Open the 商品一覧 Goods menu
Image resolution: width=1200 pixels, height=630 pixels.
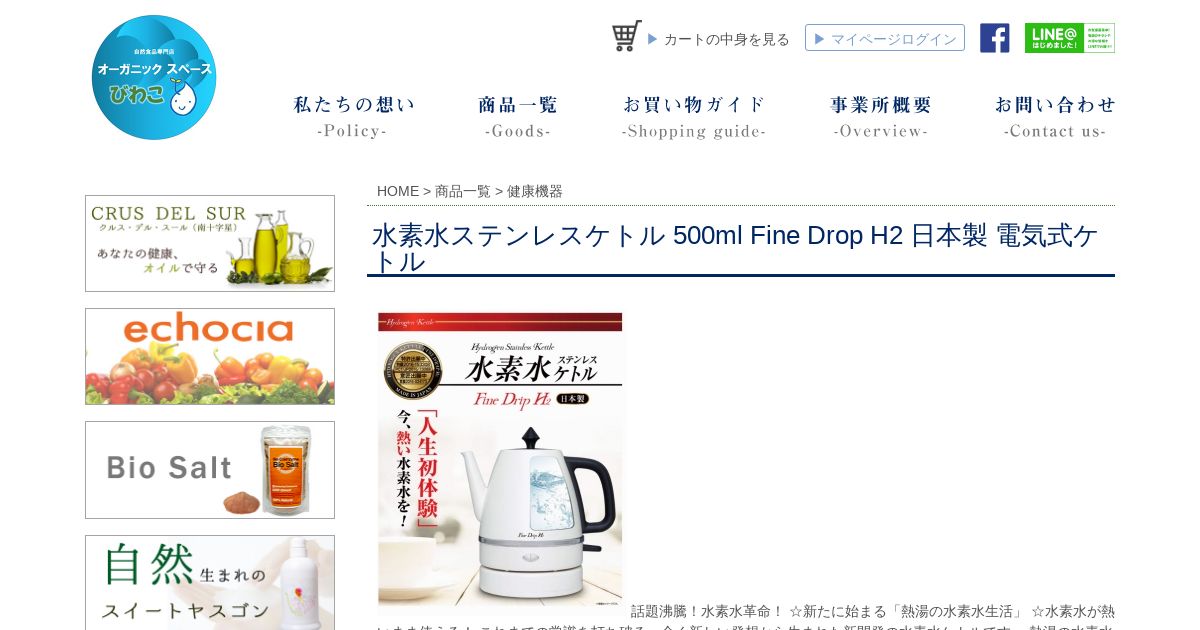[x=518, y=117]
